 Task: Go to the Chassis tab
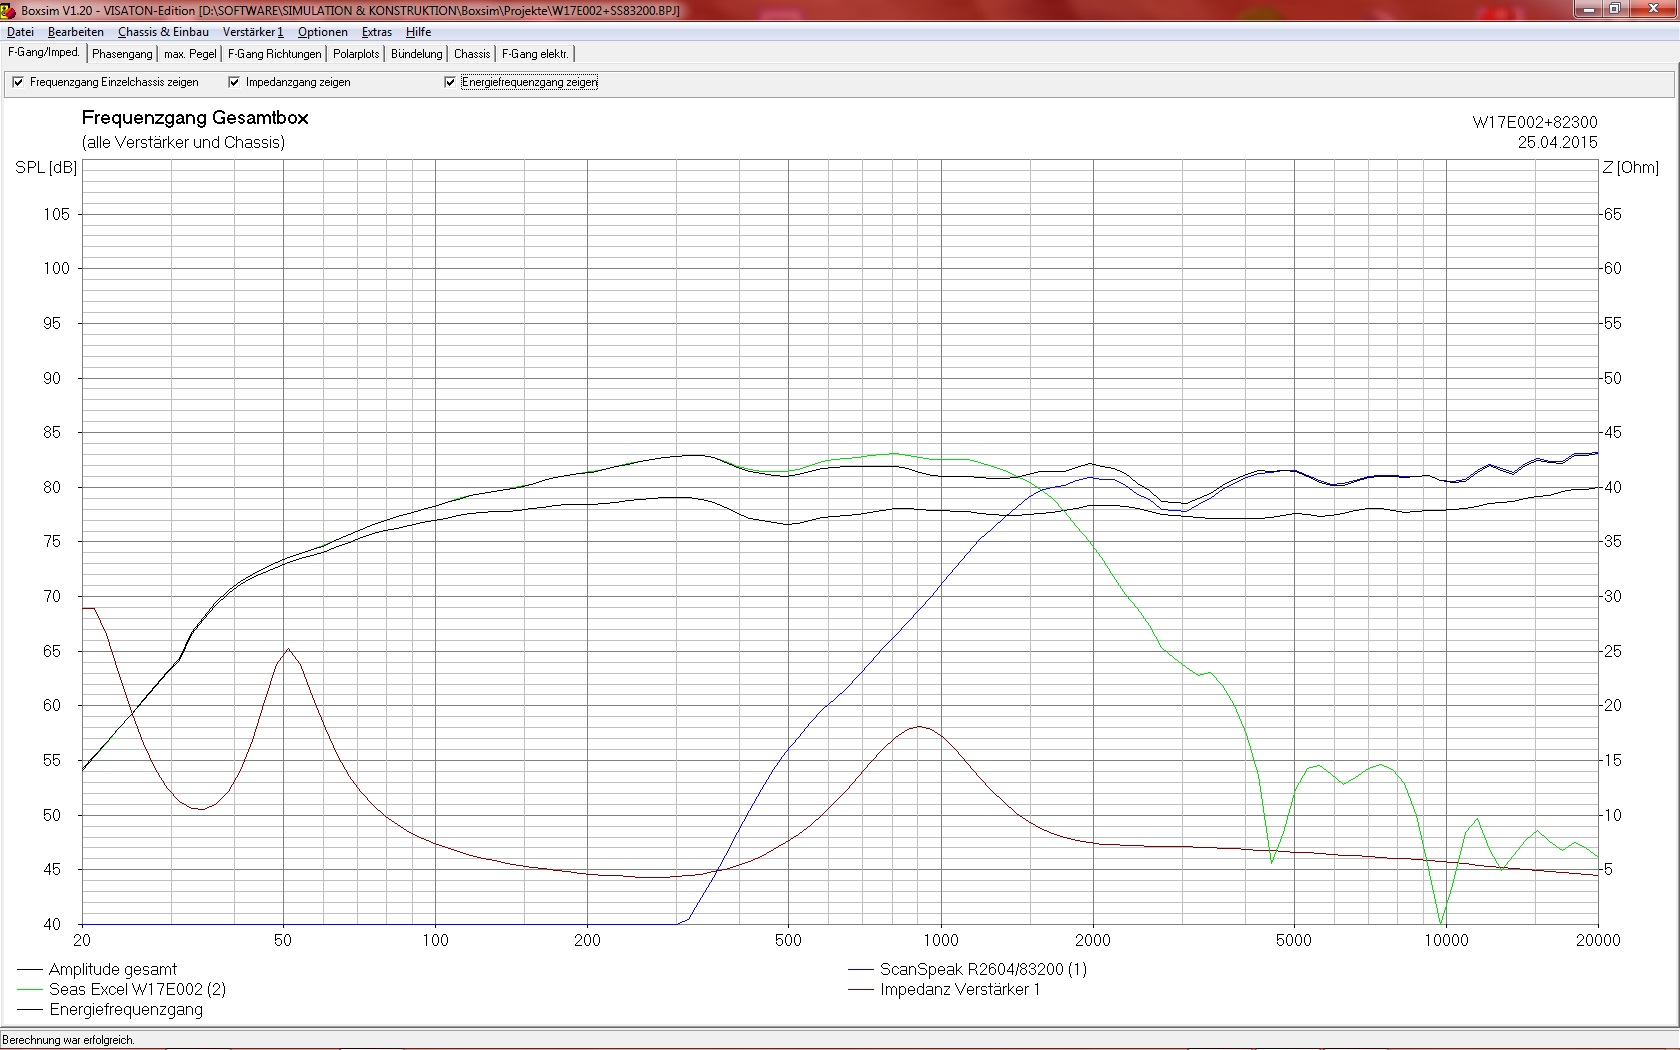point(472,54)
